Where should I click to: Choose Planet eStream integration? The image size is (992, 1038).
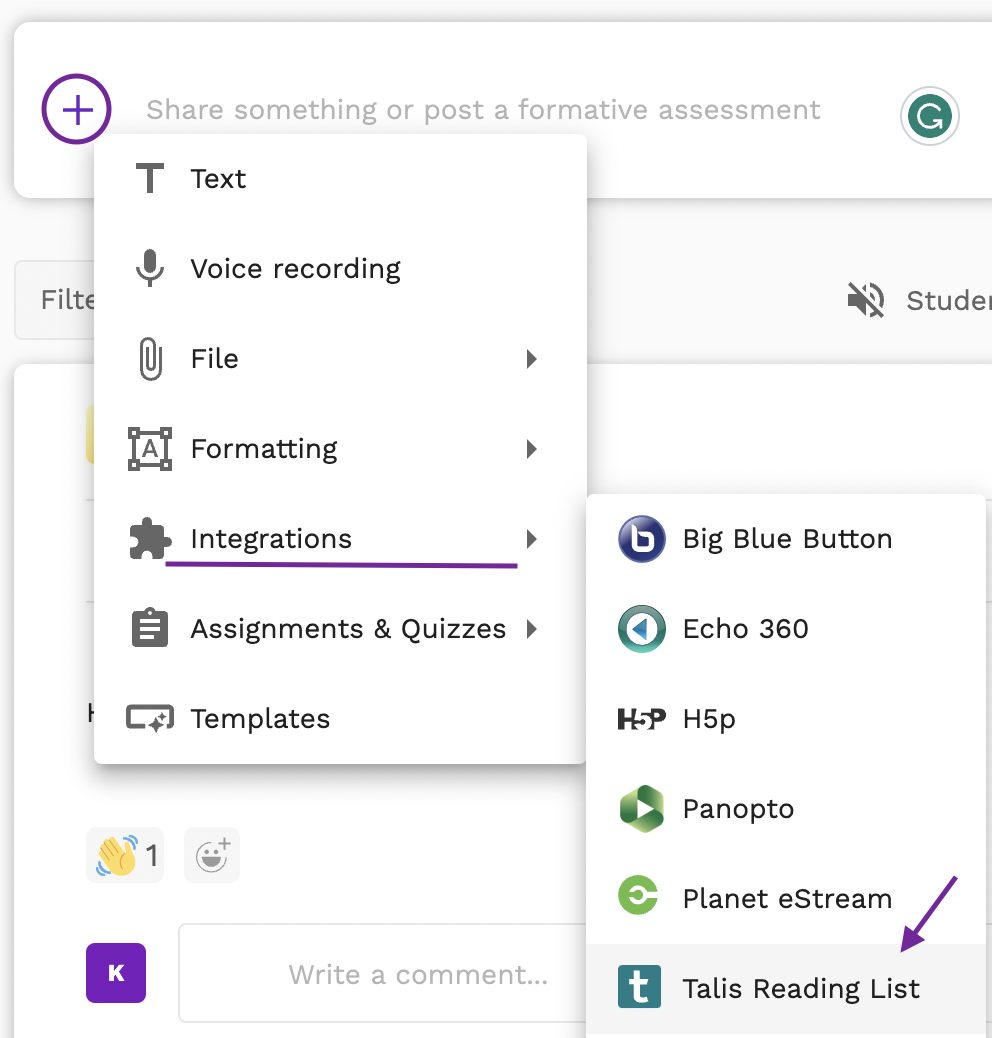coord(786,899)
